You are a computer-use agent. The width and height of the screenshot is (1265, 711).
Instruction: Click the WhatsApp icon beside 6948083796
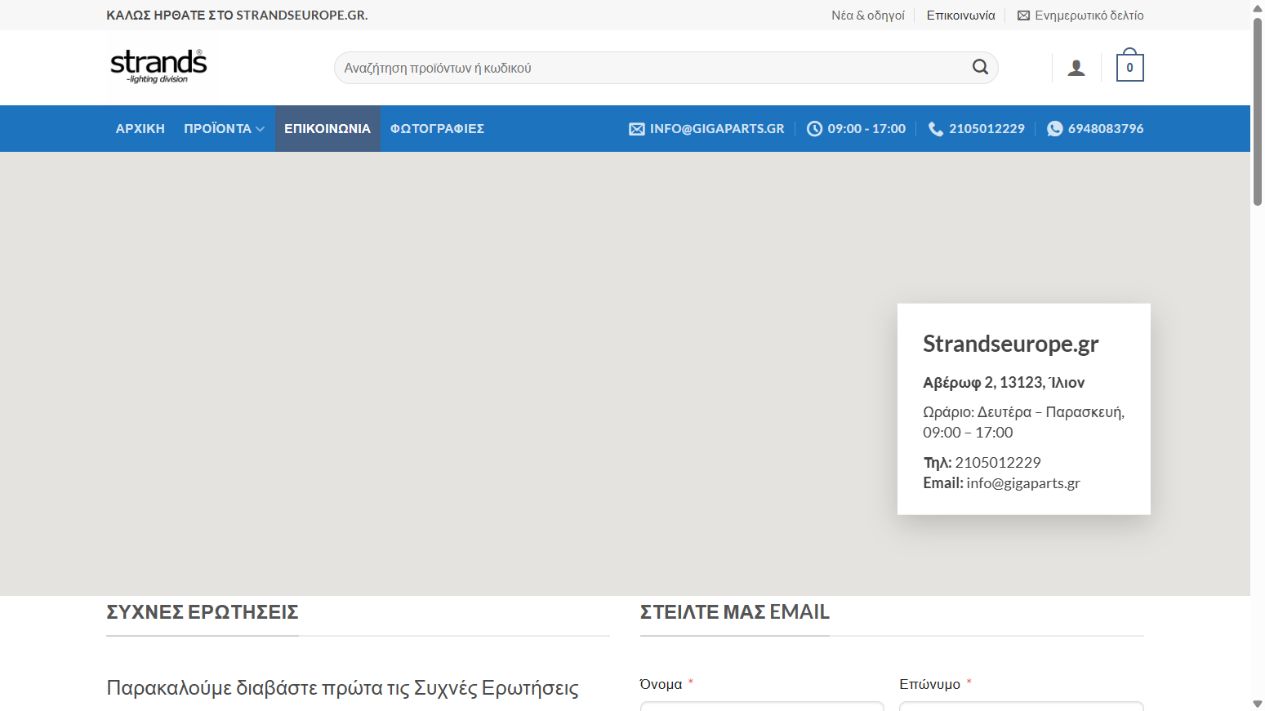tap(1055, 129)
